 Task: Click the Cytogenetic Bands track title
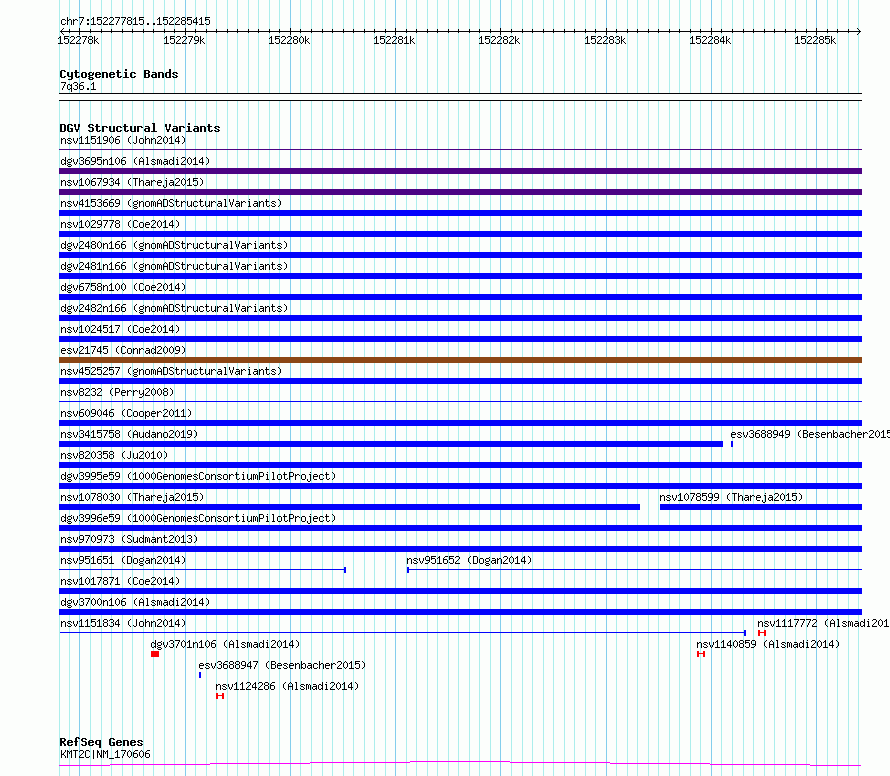pos(119,74)
